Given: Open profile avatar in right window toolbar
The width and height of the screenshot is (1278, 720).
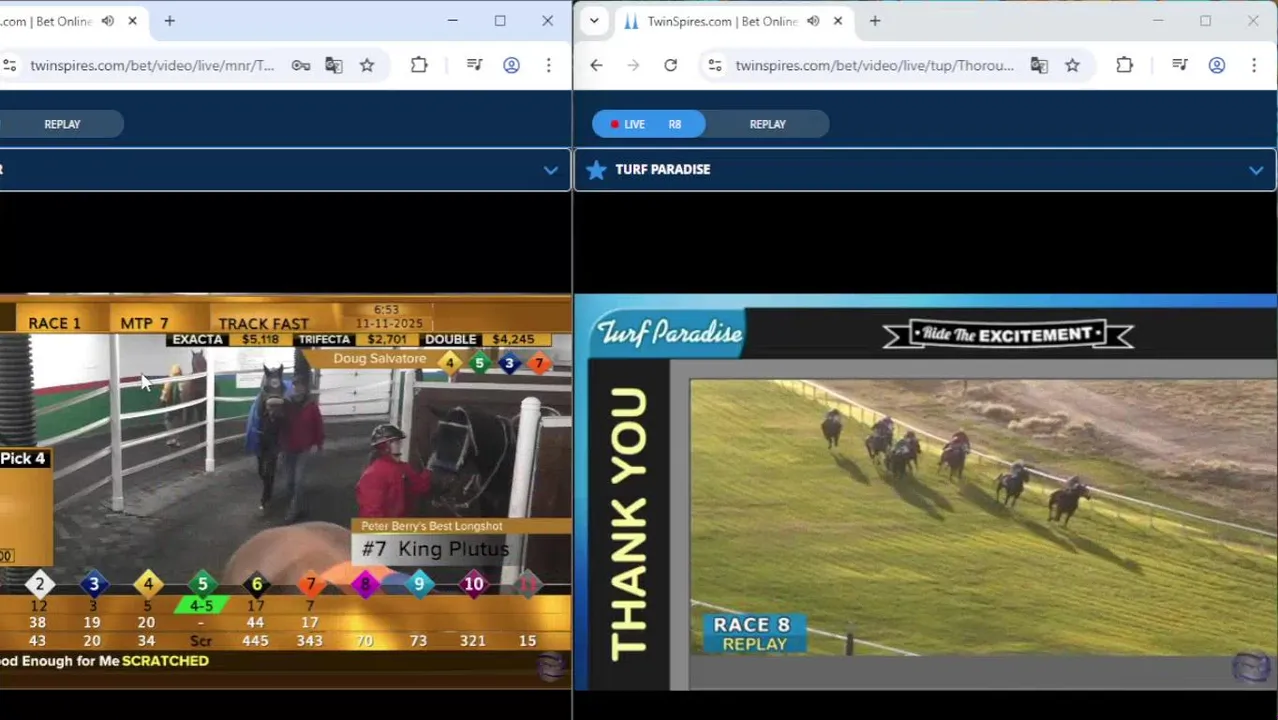Looking at the screenshot, I should pos(1216,65).
